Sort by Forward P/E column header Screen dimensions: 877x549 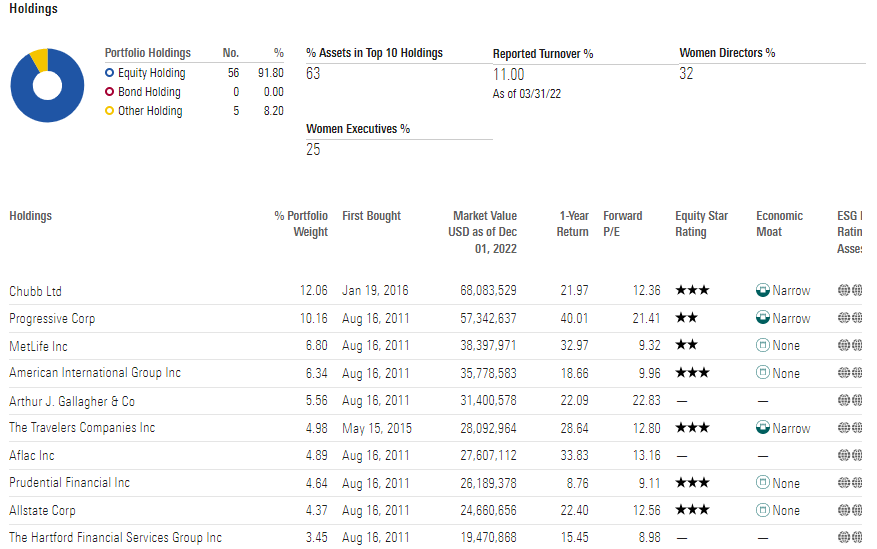point(623,224)
